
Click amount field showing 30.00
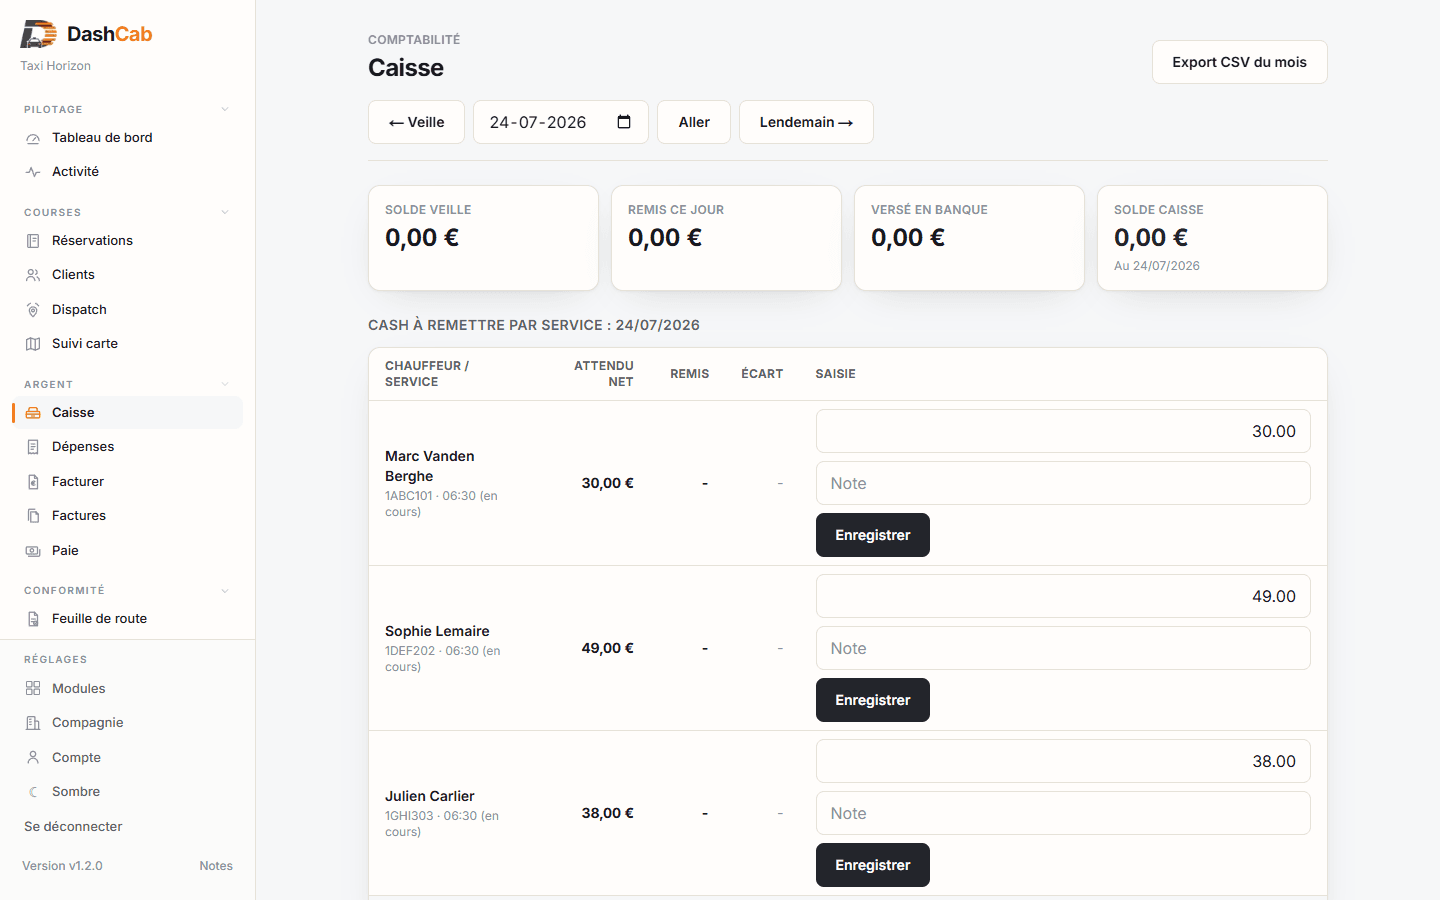coord(1063,431)
